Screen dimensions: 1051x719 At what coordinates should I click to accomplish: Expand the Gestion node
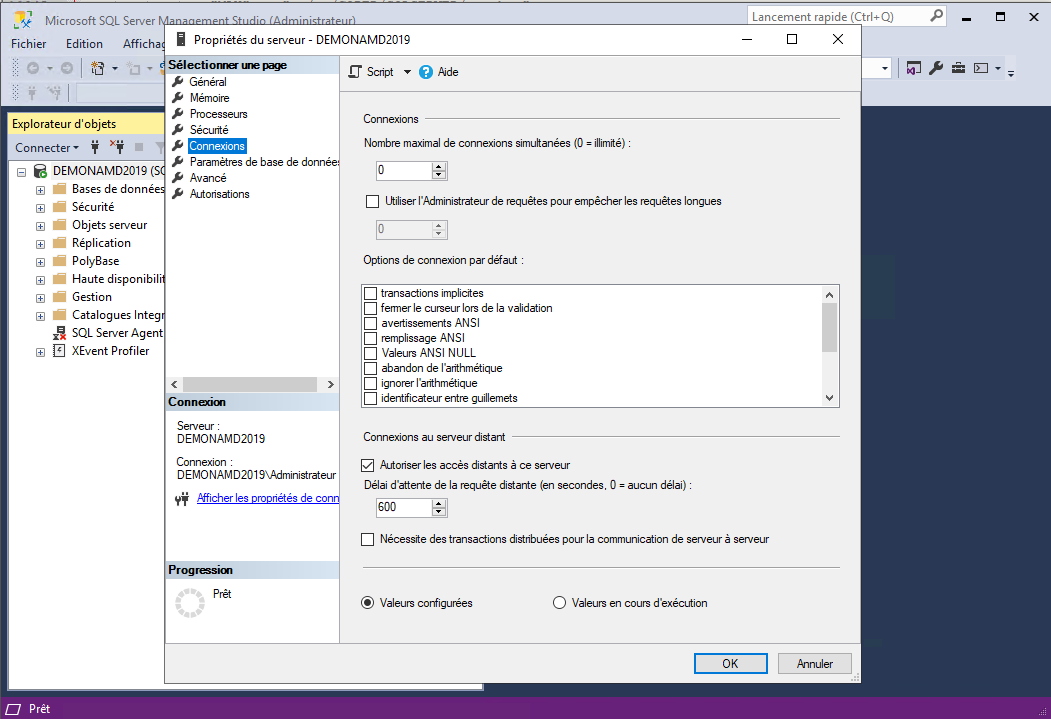pos(40,299)
